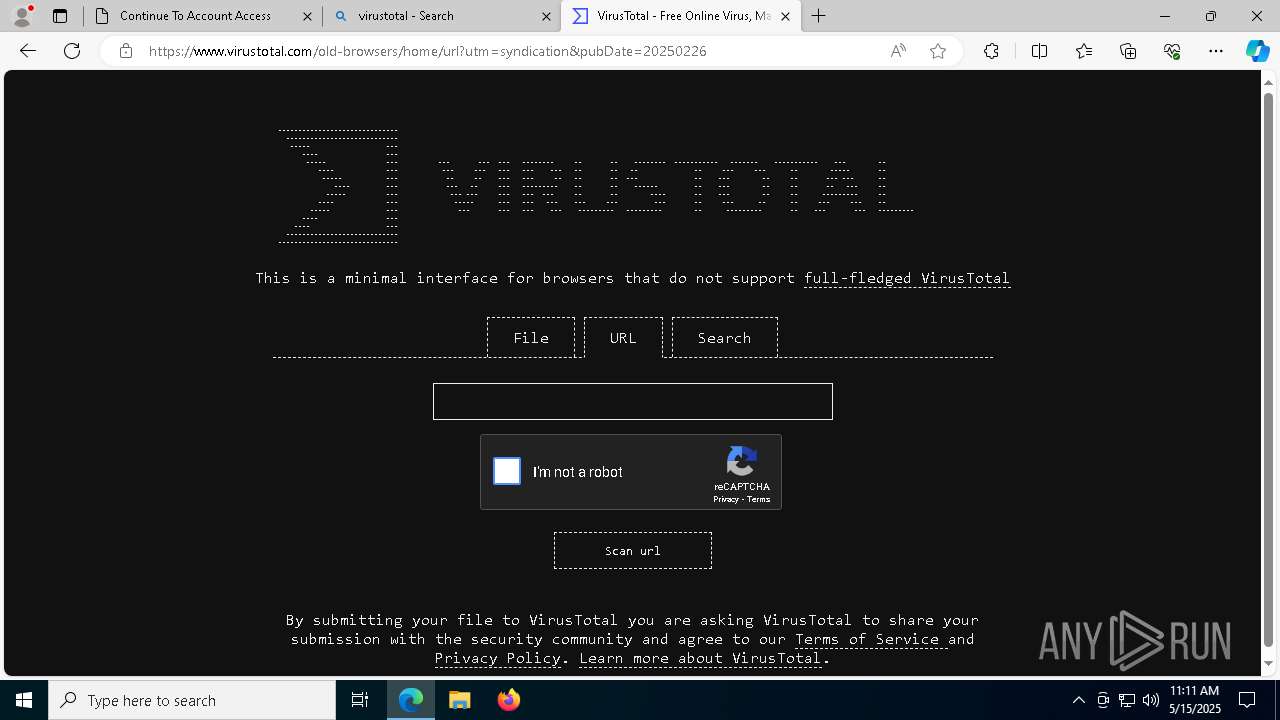This screenshot has width=1280, height=720.
Task: Switch to the URL tab
Action: click(x=623, y=337)
